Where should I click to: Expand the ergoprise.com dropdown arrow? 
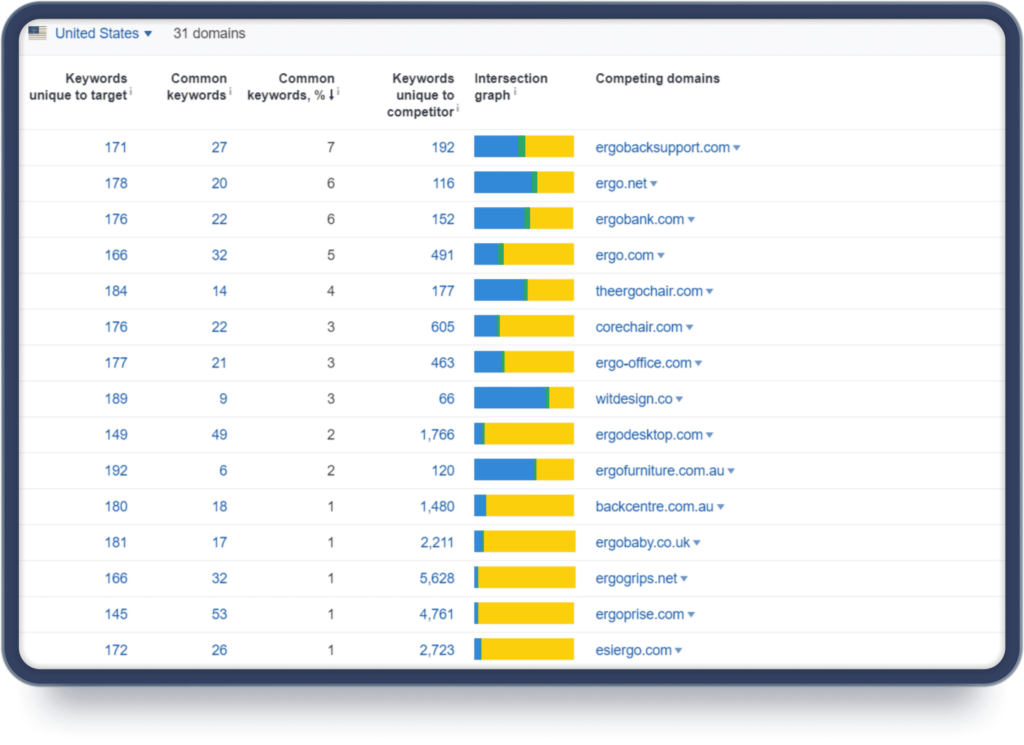[x=691, y=615]
